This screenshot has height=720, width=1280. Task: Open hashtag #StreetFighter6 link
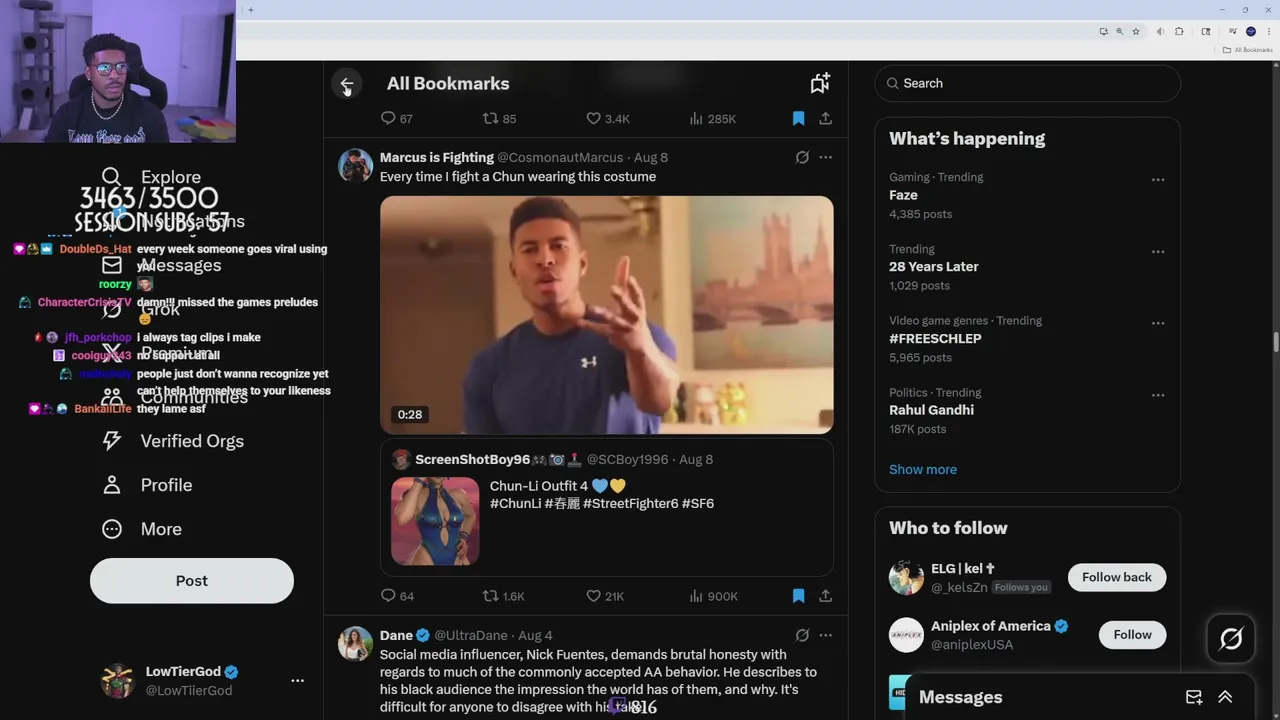click(x=630, y=503)
